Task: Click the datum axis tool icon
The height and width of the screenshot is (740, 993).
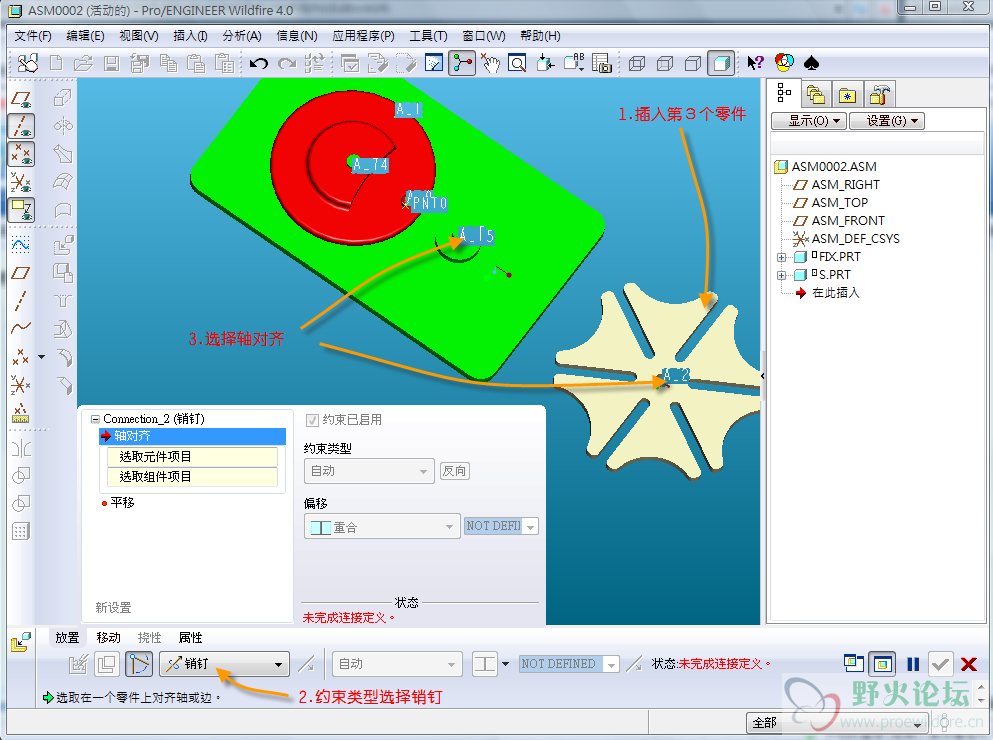Action: [x=21, y=300]
